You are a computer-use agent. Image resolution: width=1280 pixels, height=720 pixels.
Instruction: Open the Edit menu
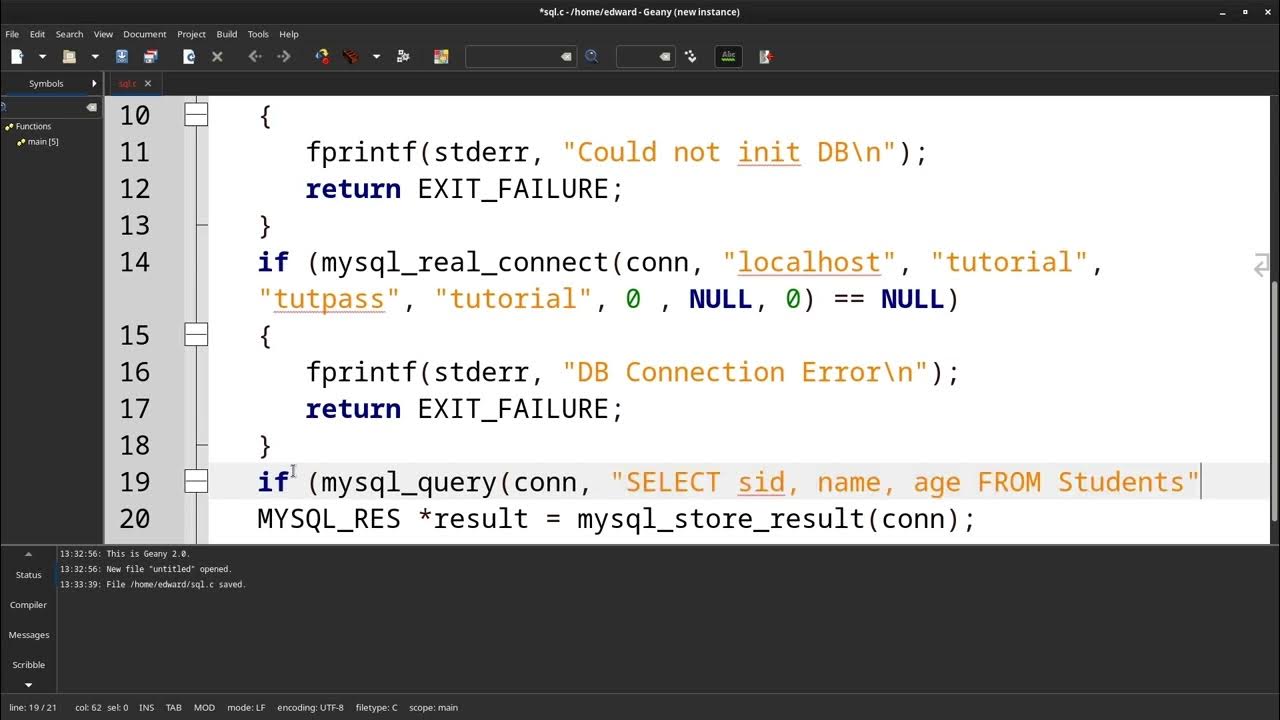[x=37, y=34]
